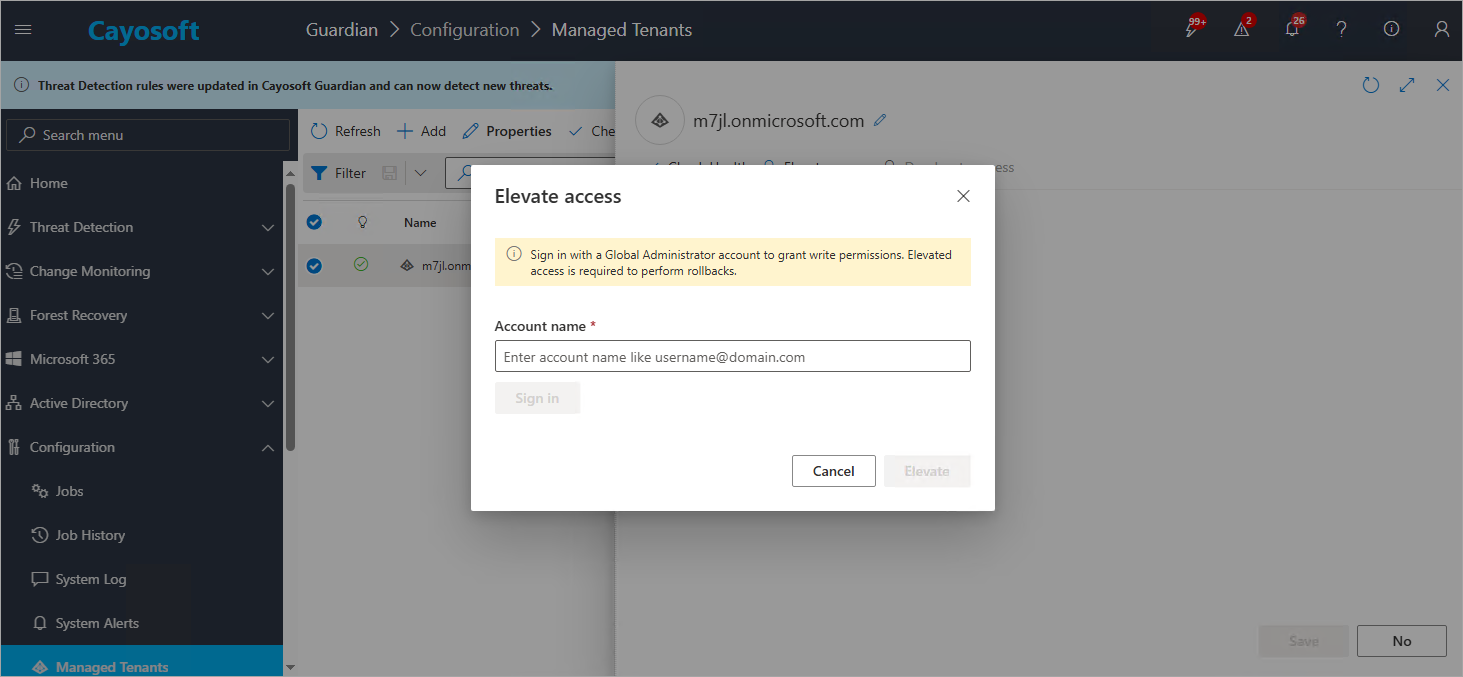The image size is (1463, 677).
Task: Click the Account name input field
Action: (732, 356)
